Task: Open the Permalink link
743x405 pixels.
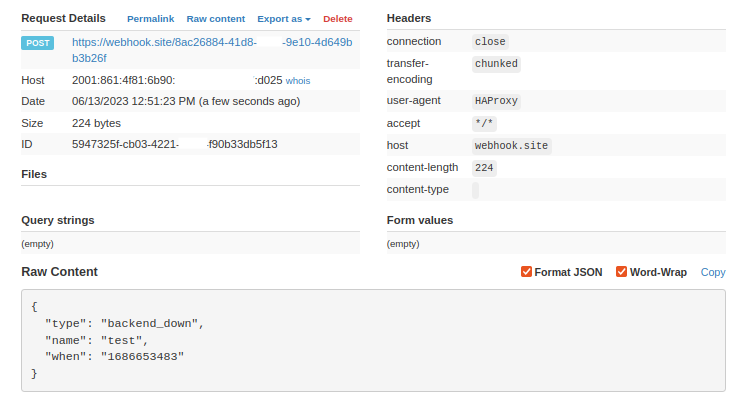Action: point(150,19)
